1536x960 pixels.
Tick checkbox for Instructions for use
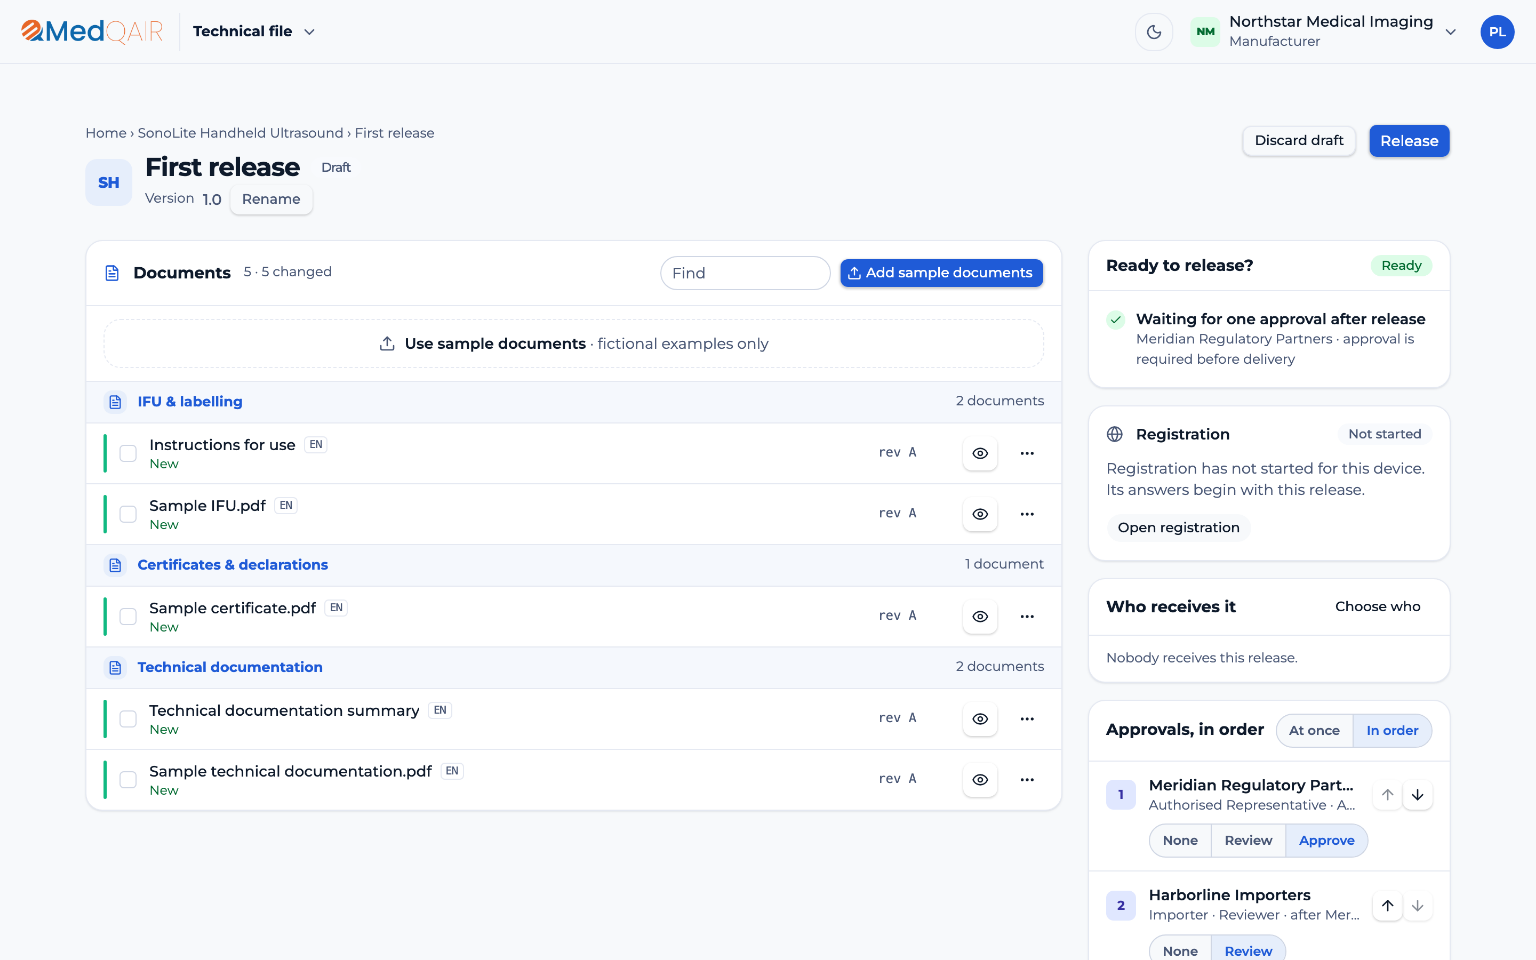click(128, 453)
